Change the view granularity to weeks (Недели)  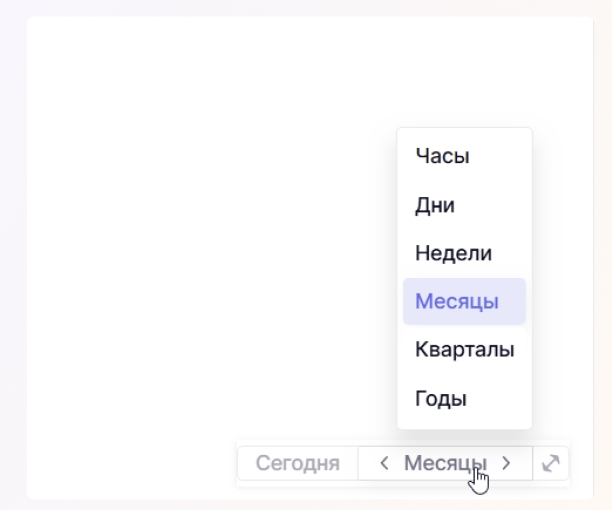pos(453,253)
